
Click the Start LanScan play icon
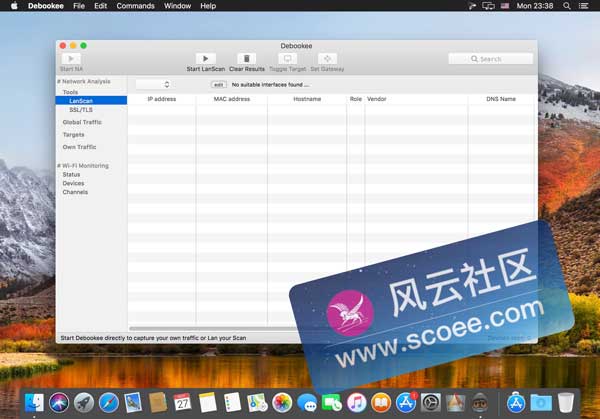205,59
